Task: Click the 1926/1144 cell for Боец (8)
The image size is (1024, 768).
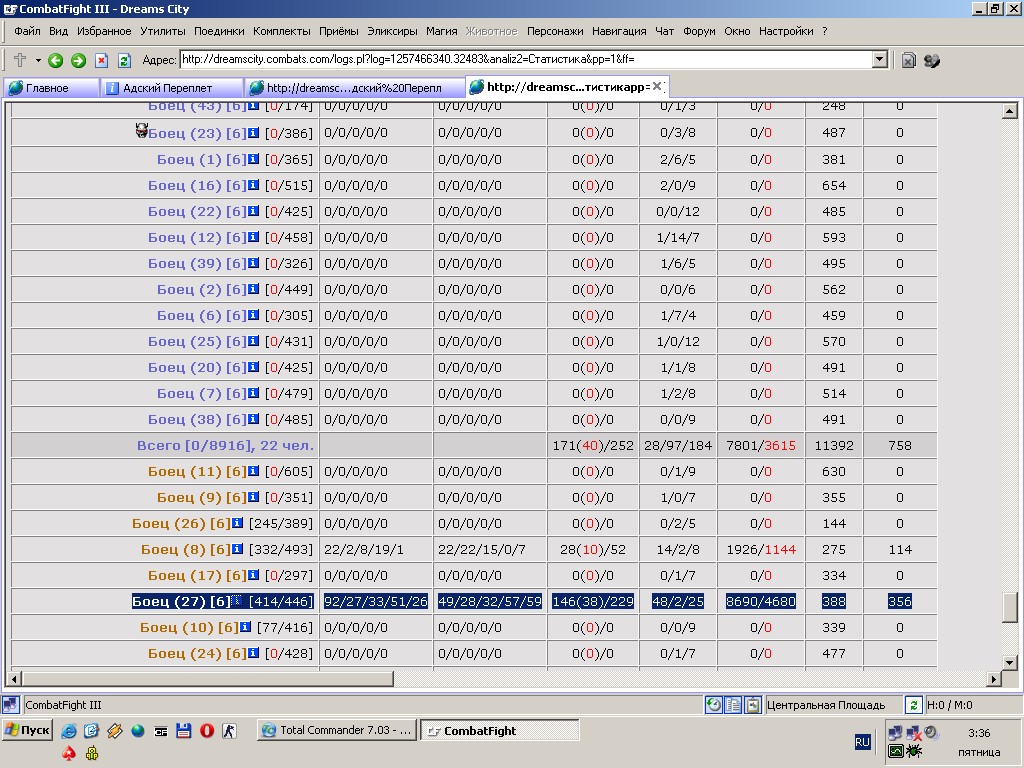Action: pyautogui.click(x=761, y=550)
